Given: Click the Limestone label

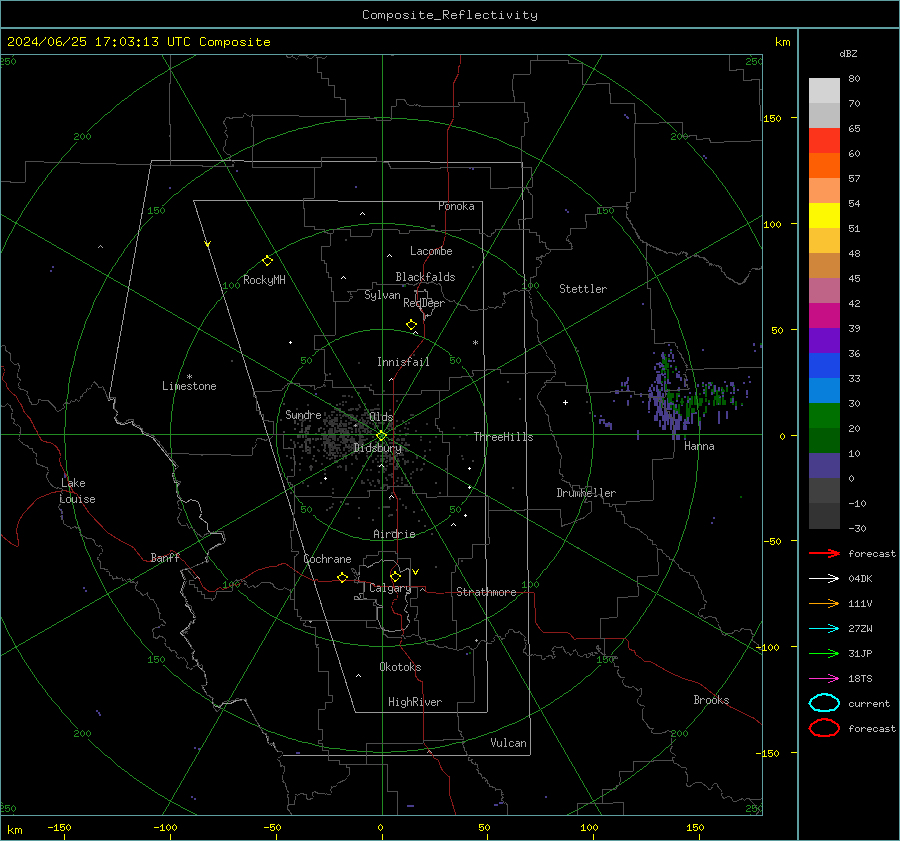Looking at the screenshot, I should pyautogui.click(x=189, y=386).
